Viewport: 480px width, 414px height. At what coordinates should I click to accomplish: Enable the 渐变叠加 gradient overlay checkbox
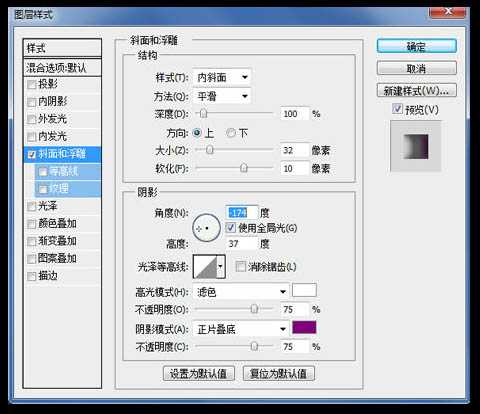coord(32,241)
